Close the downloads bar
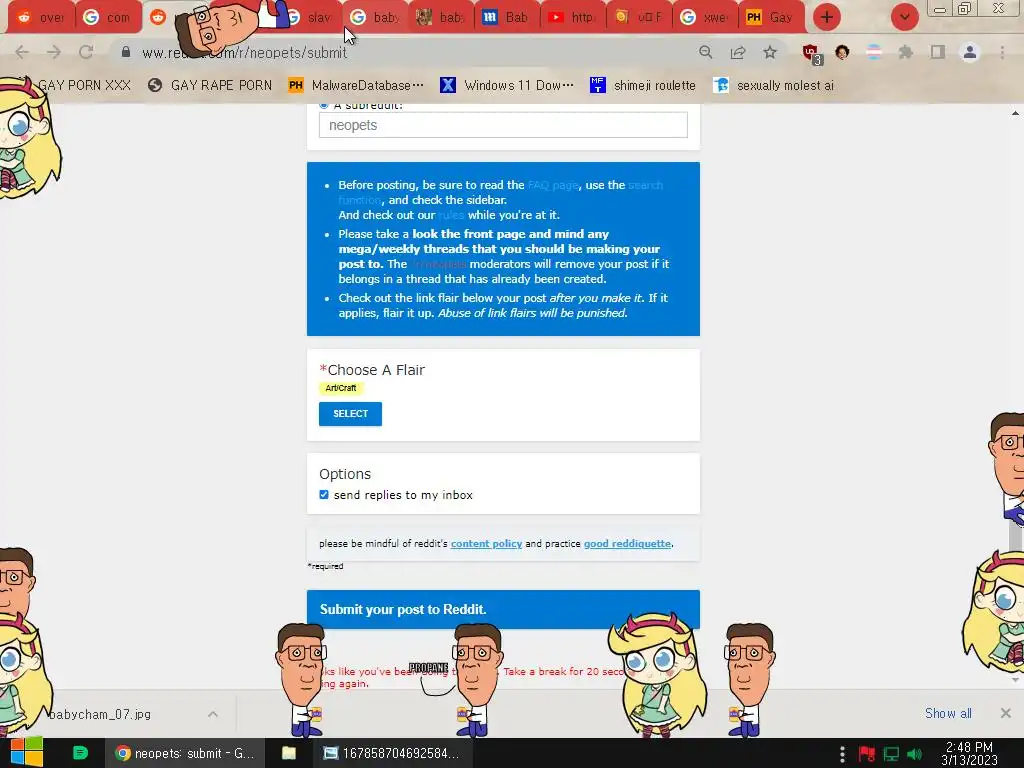The width and height of the screenshot is (1024, 768). pos(1006,713)
